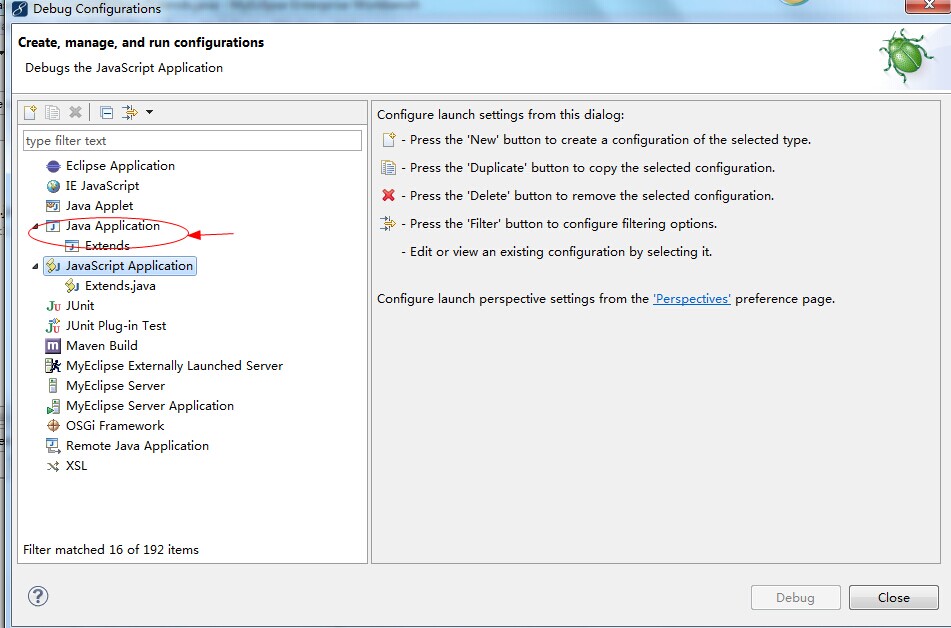Click the Remote Java Application icon
Image resolution: width=951 pixels, height=628 pixels.
click(x=53, y=446)
